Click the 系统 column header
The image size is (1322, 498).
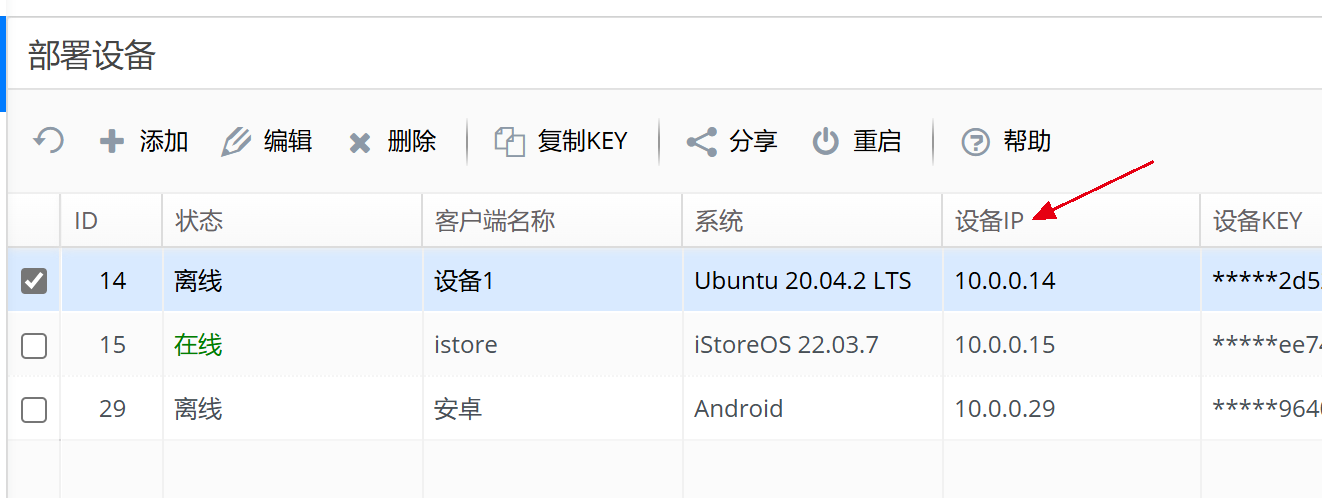coord(719,221)
